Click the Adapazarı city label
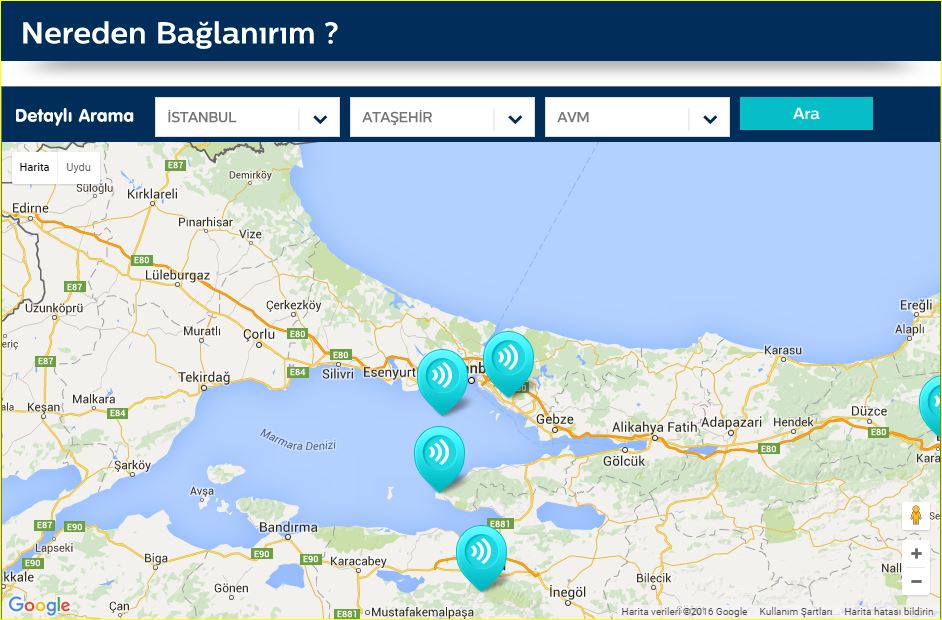Viewport: 942px width, 620px height. tap(731, 422)
